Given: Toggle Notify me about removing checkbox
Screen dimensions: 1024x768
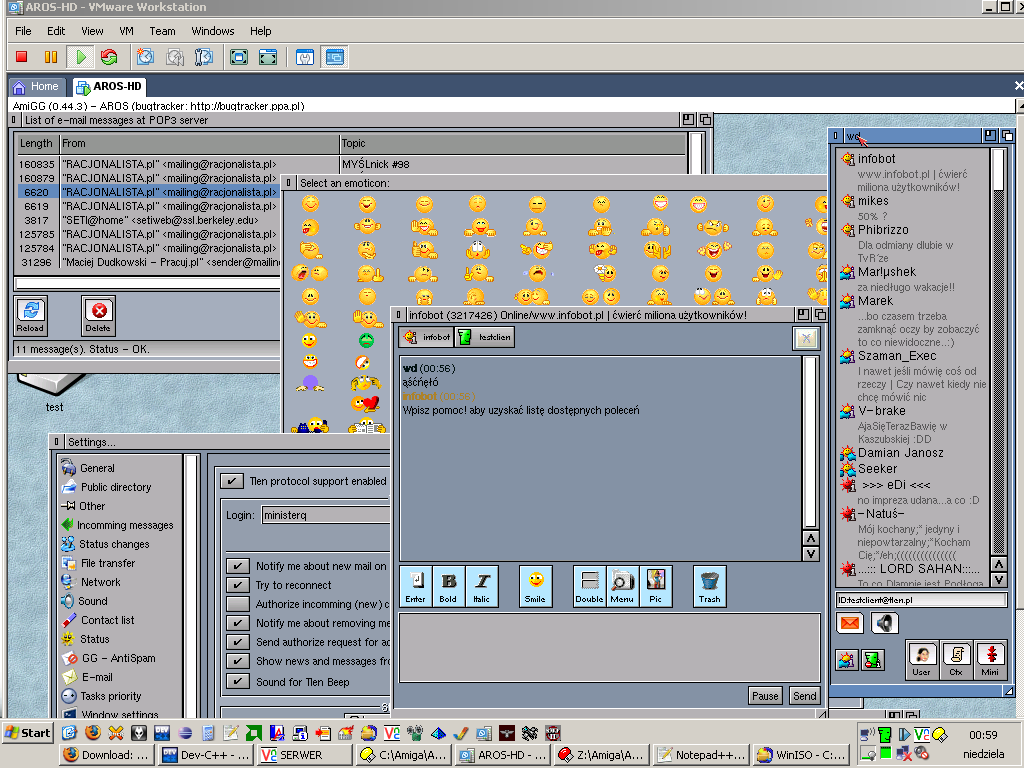Looking at the screenshot, I should (238, 623).
